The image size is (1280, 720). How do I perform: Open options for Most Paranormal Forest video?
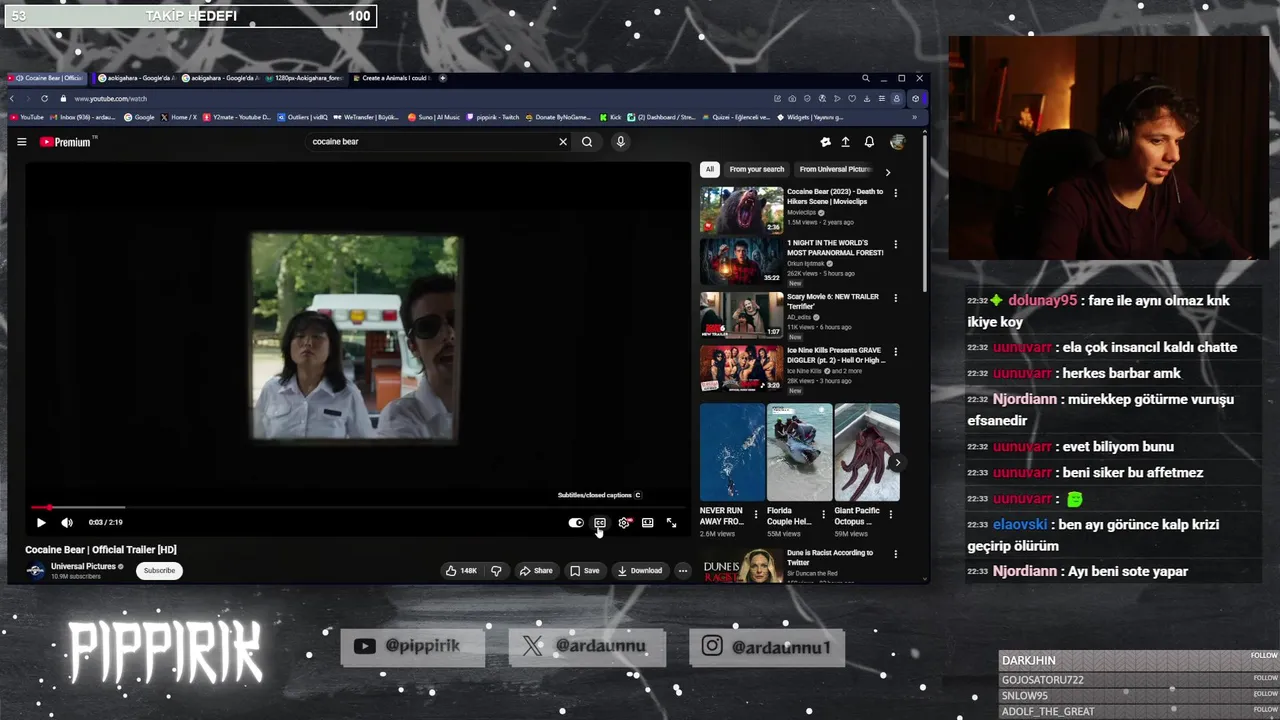[x=895, y=244]
